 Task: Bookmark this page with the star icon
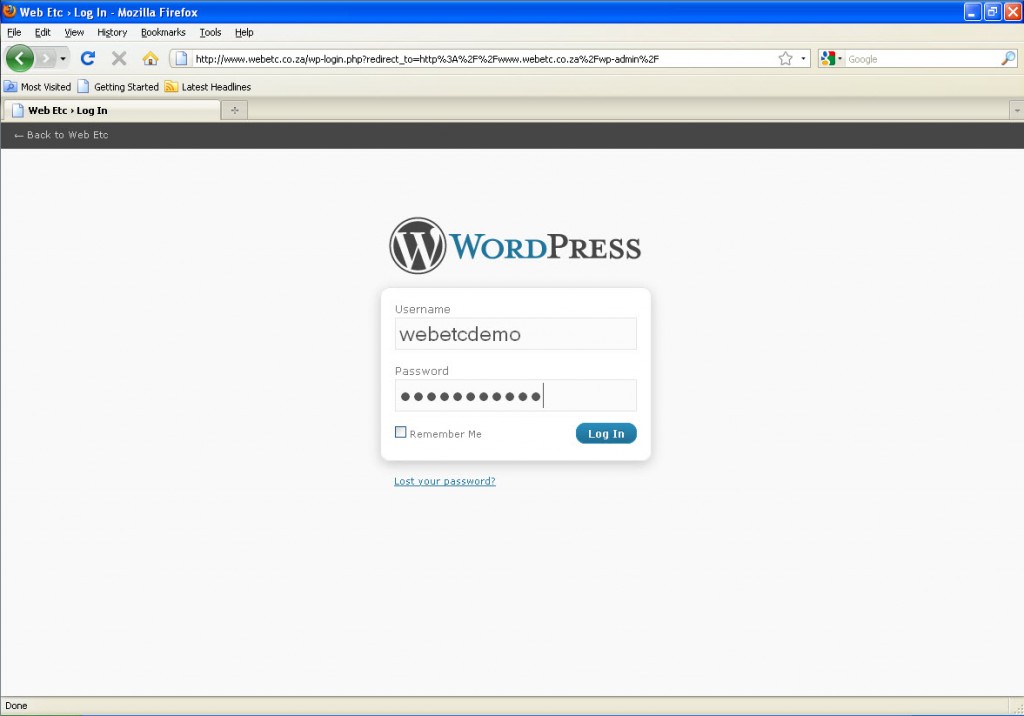[x=786, y=59]
